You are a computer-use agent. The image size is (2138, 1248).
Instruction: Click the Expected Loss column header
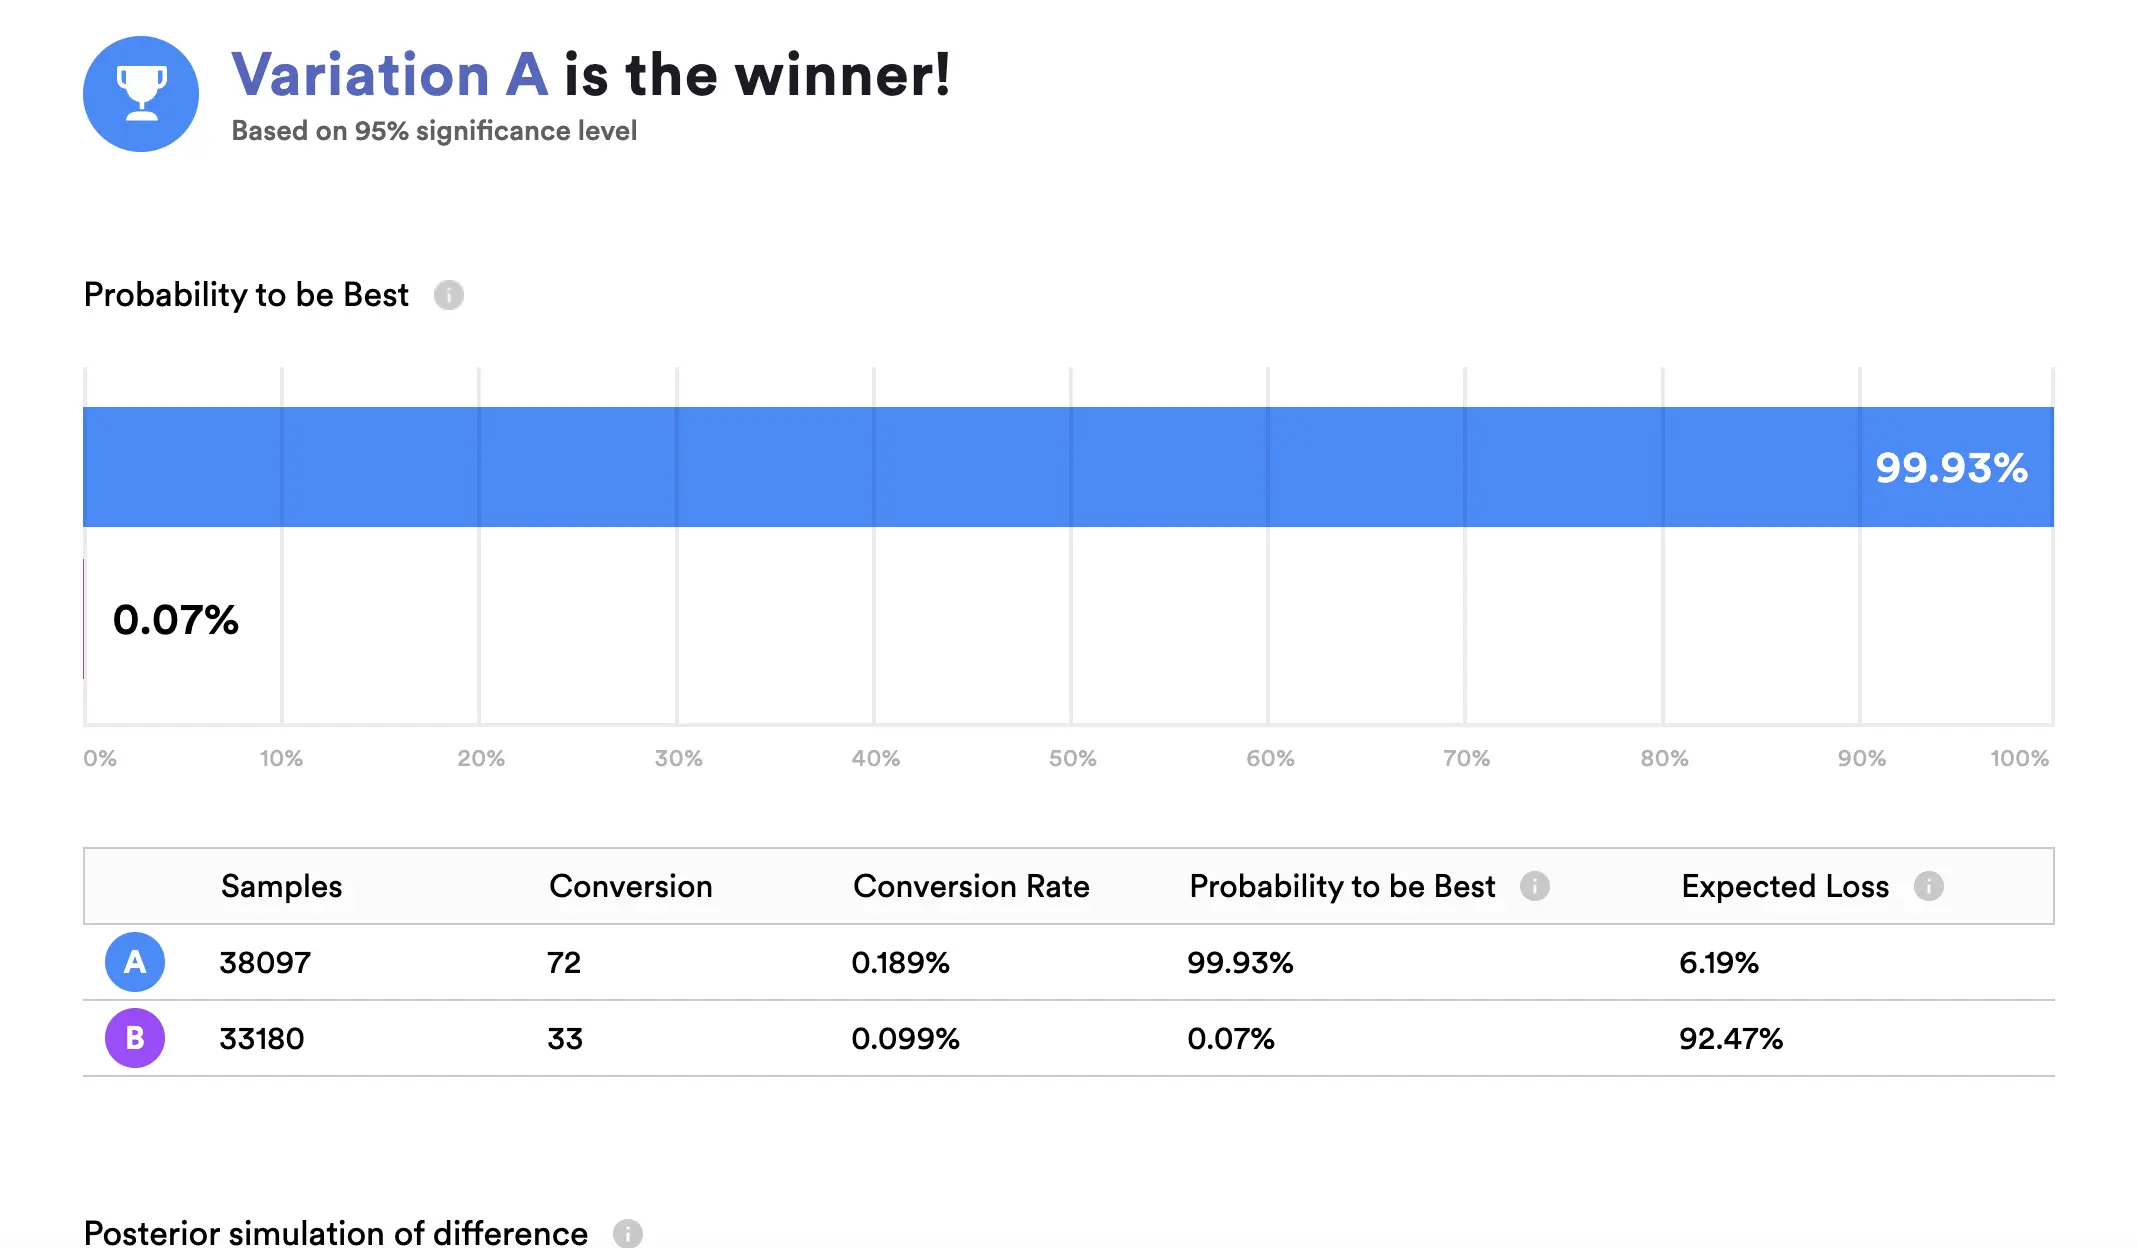(1785, 886)
